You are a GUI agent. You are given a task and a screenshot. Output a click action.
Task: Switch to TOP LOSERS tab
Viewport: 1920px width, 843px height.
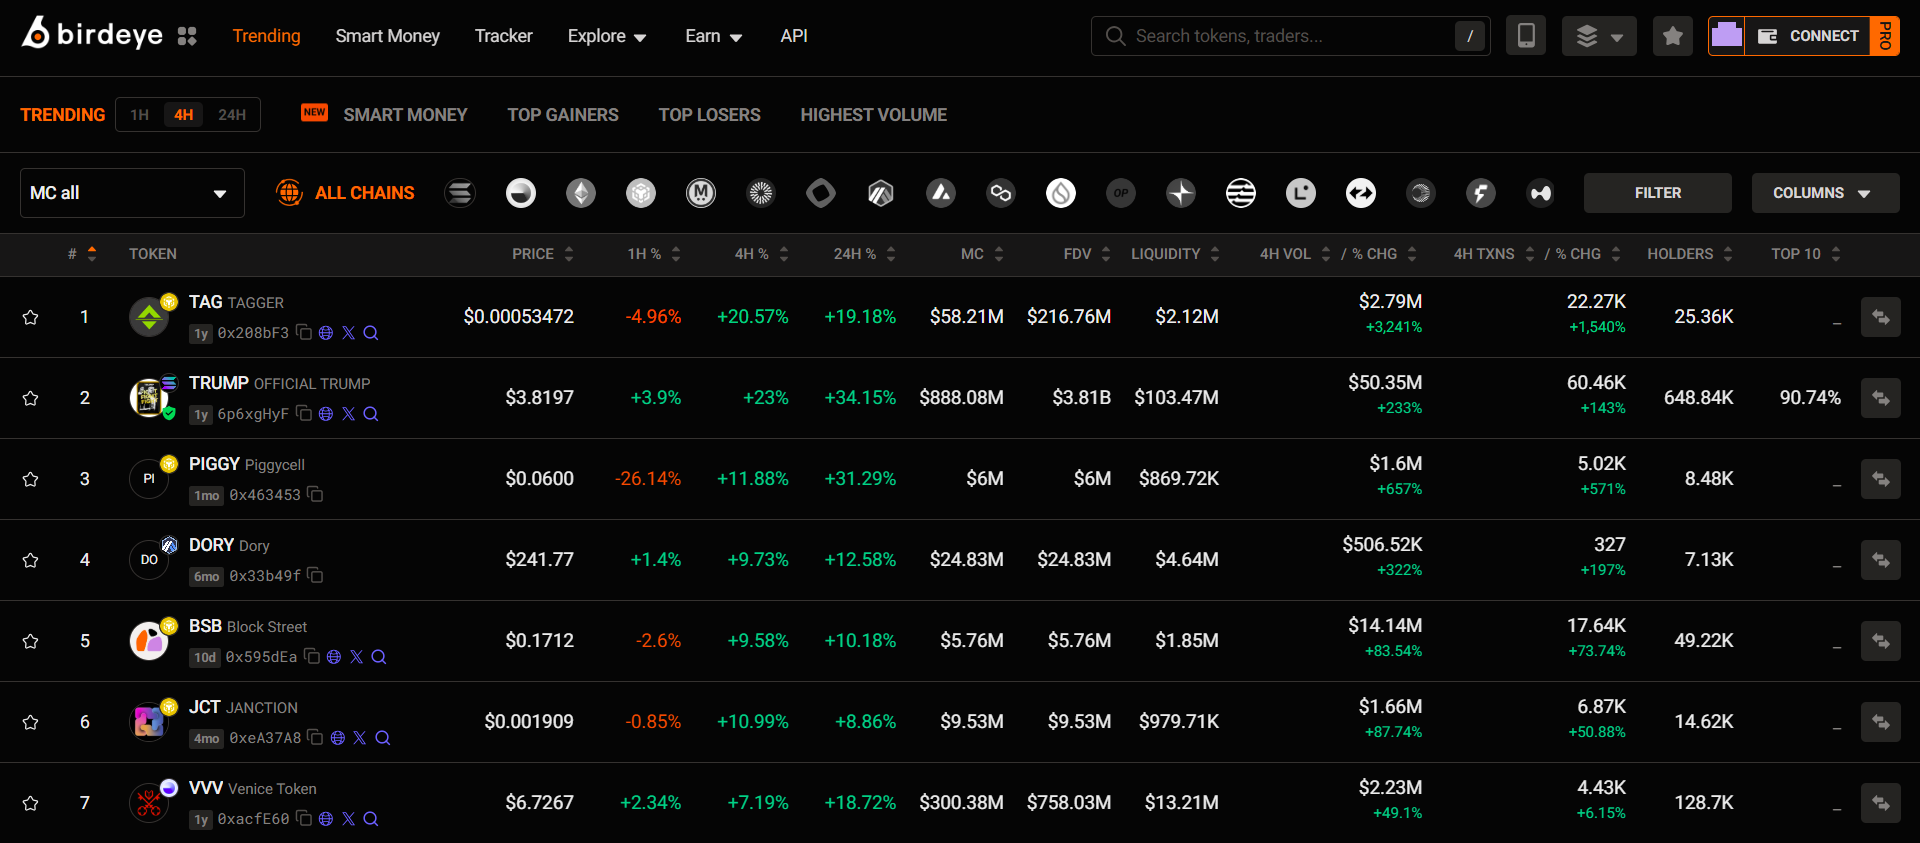(x=709, y=115)
